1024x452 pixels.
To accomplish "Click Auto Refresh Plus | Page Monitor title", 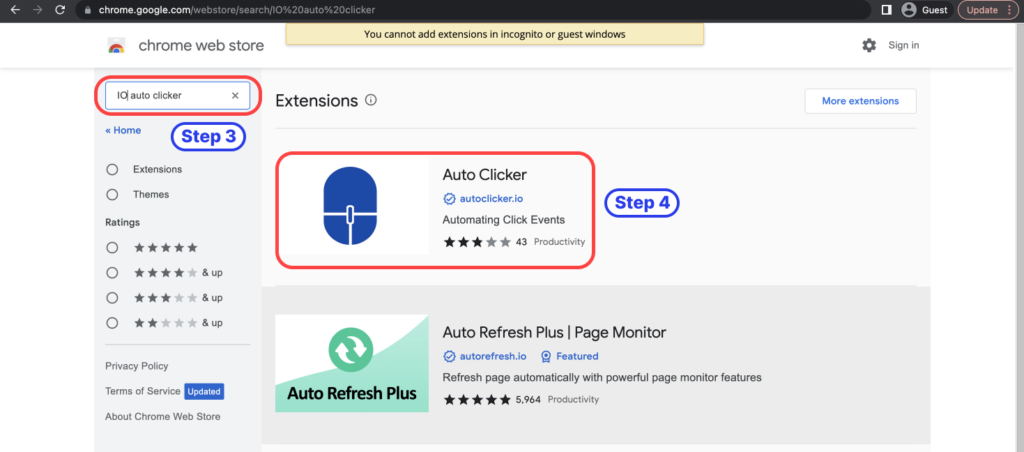I will click(x=554, y=332).
